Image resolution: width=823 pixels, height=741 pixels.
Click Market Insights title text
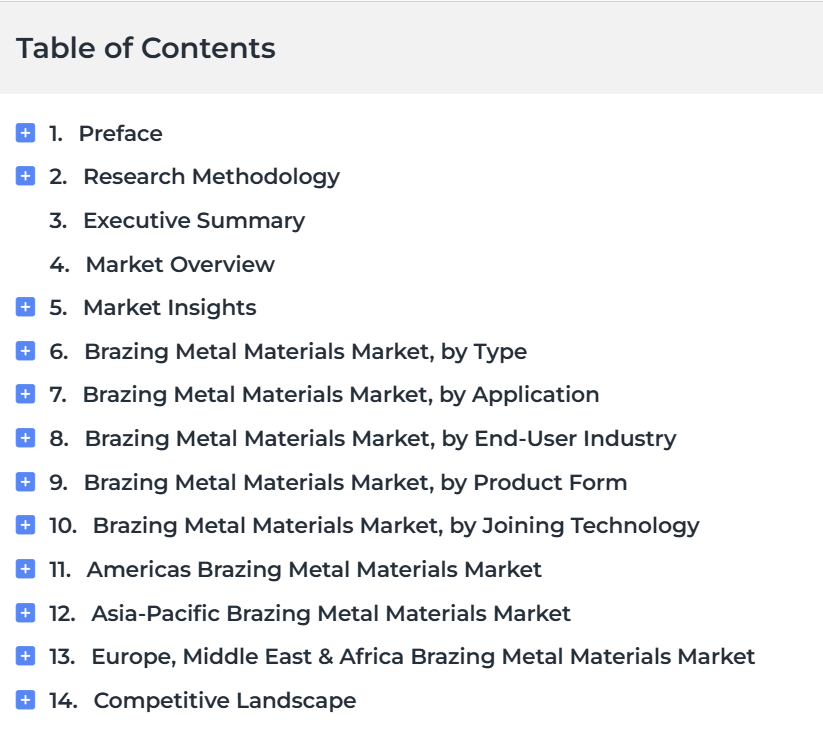coord(170,308)
